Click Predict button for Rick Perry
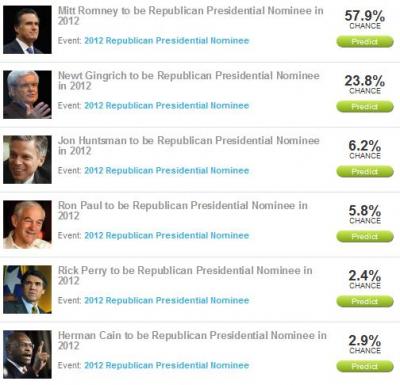400x385 pixels. (365, 301)
